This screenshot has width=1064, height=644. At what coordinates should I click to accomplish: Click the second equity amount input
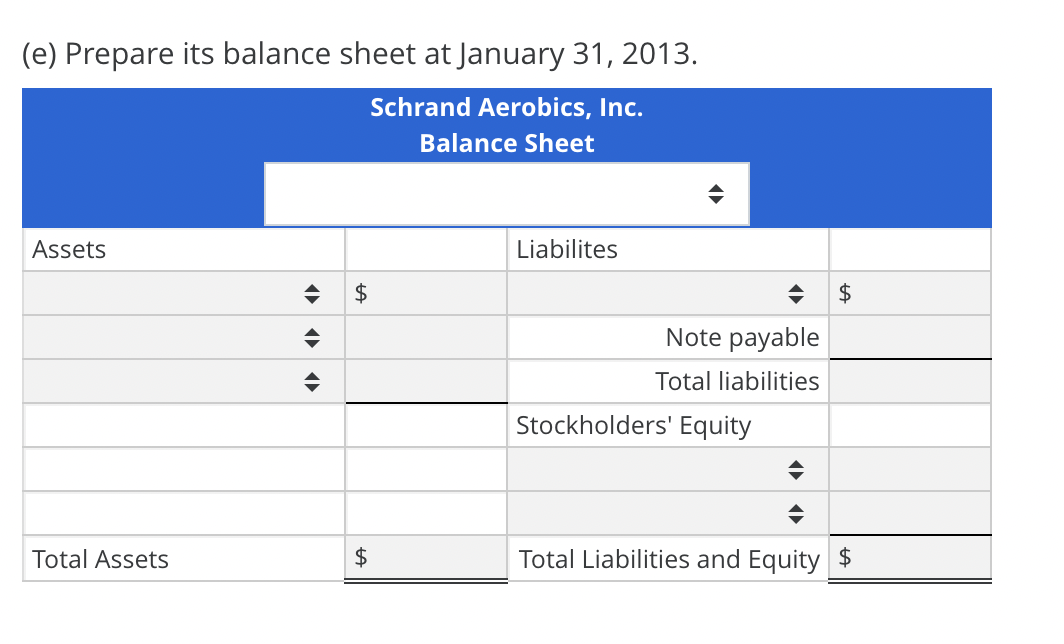pyautogui.click(x=910, y=513)
